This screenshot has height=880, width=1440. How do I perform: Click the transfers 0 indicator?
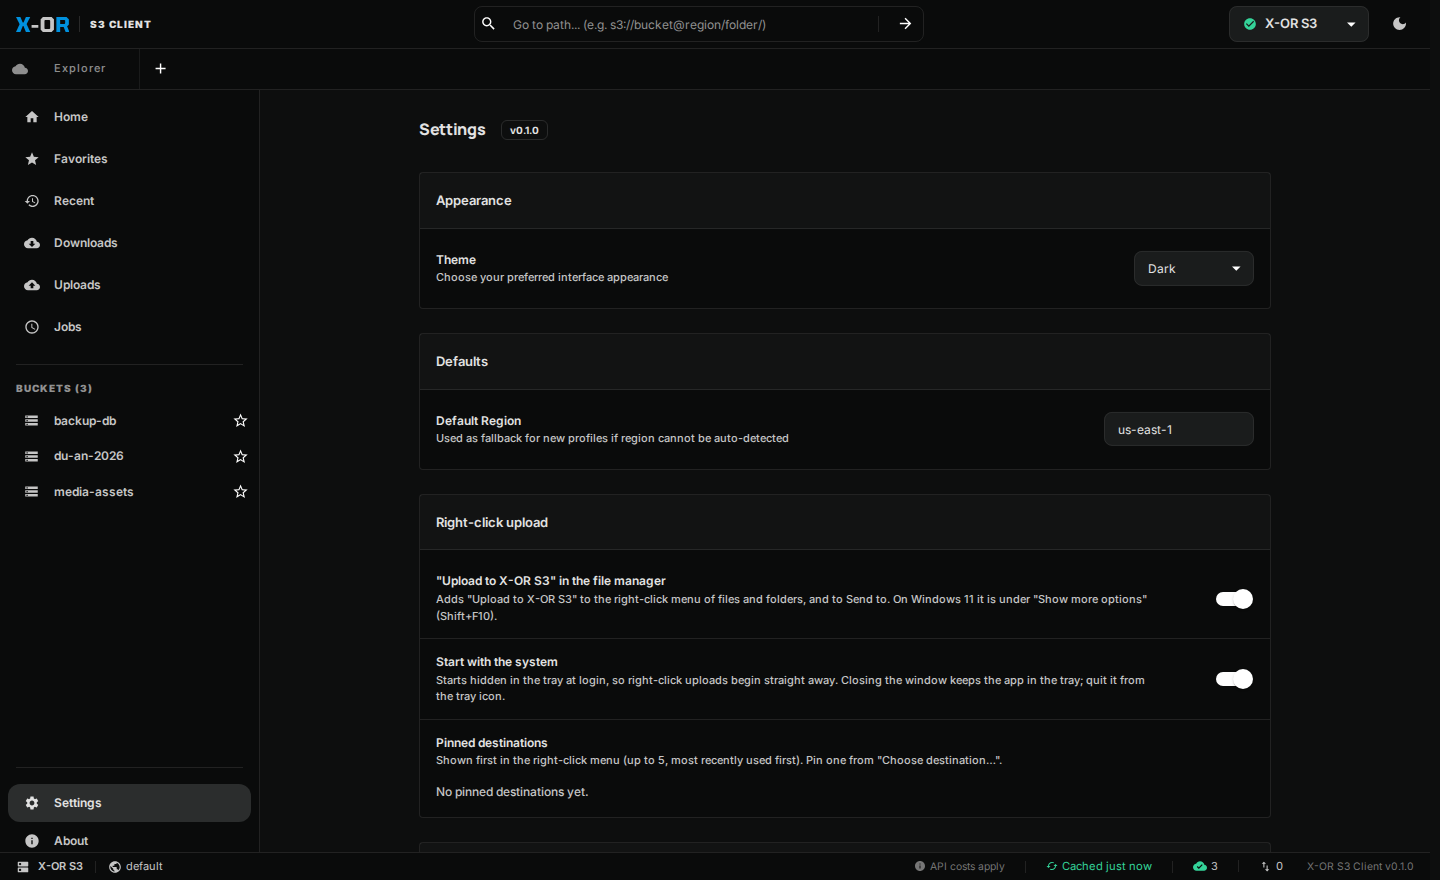pos(1272,866)
